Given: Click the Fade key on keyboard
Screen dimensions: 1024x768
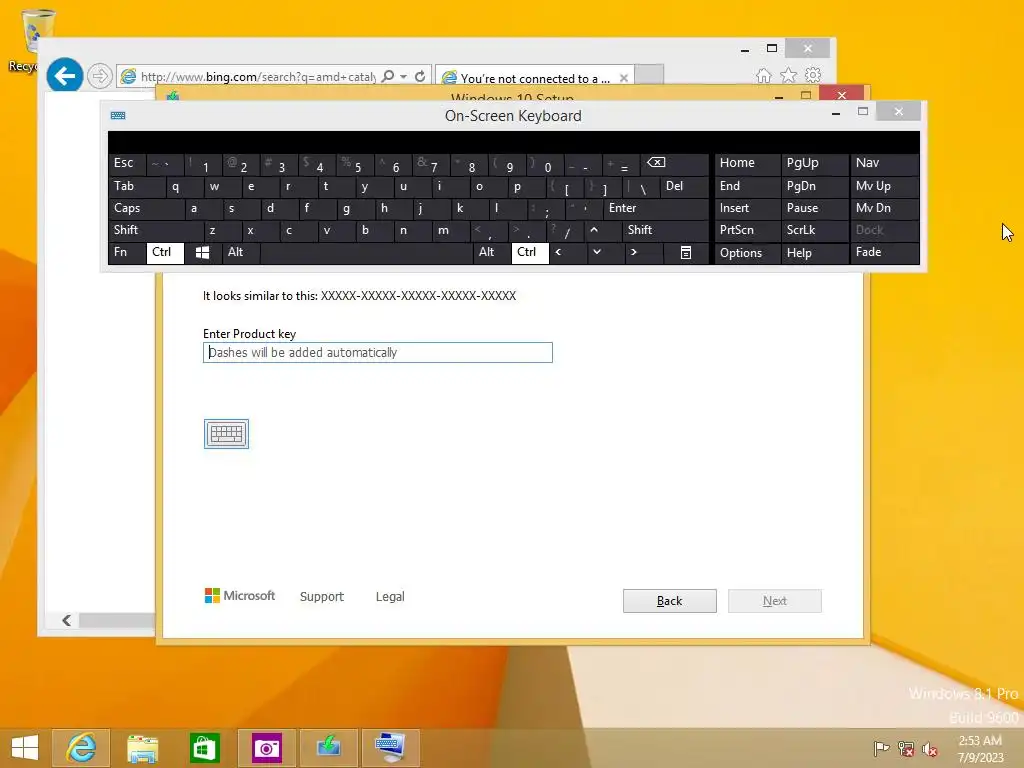Looking at the screenshot, I should click(x=884, y=253).
